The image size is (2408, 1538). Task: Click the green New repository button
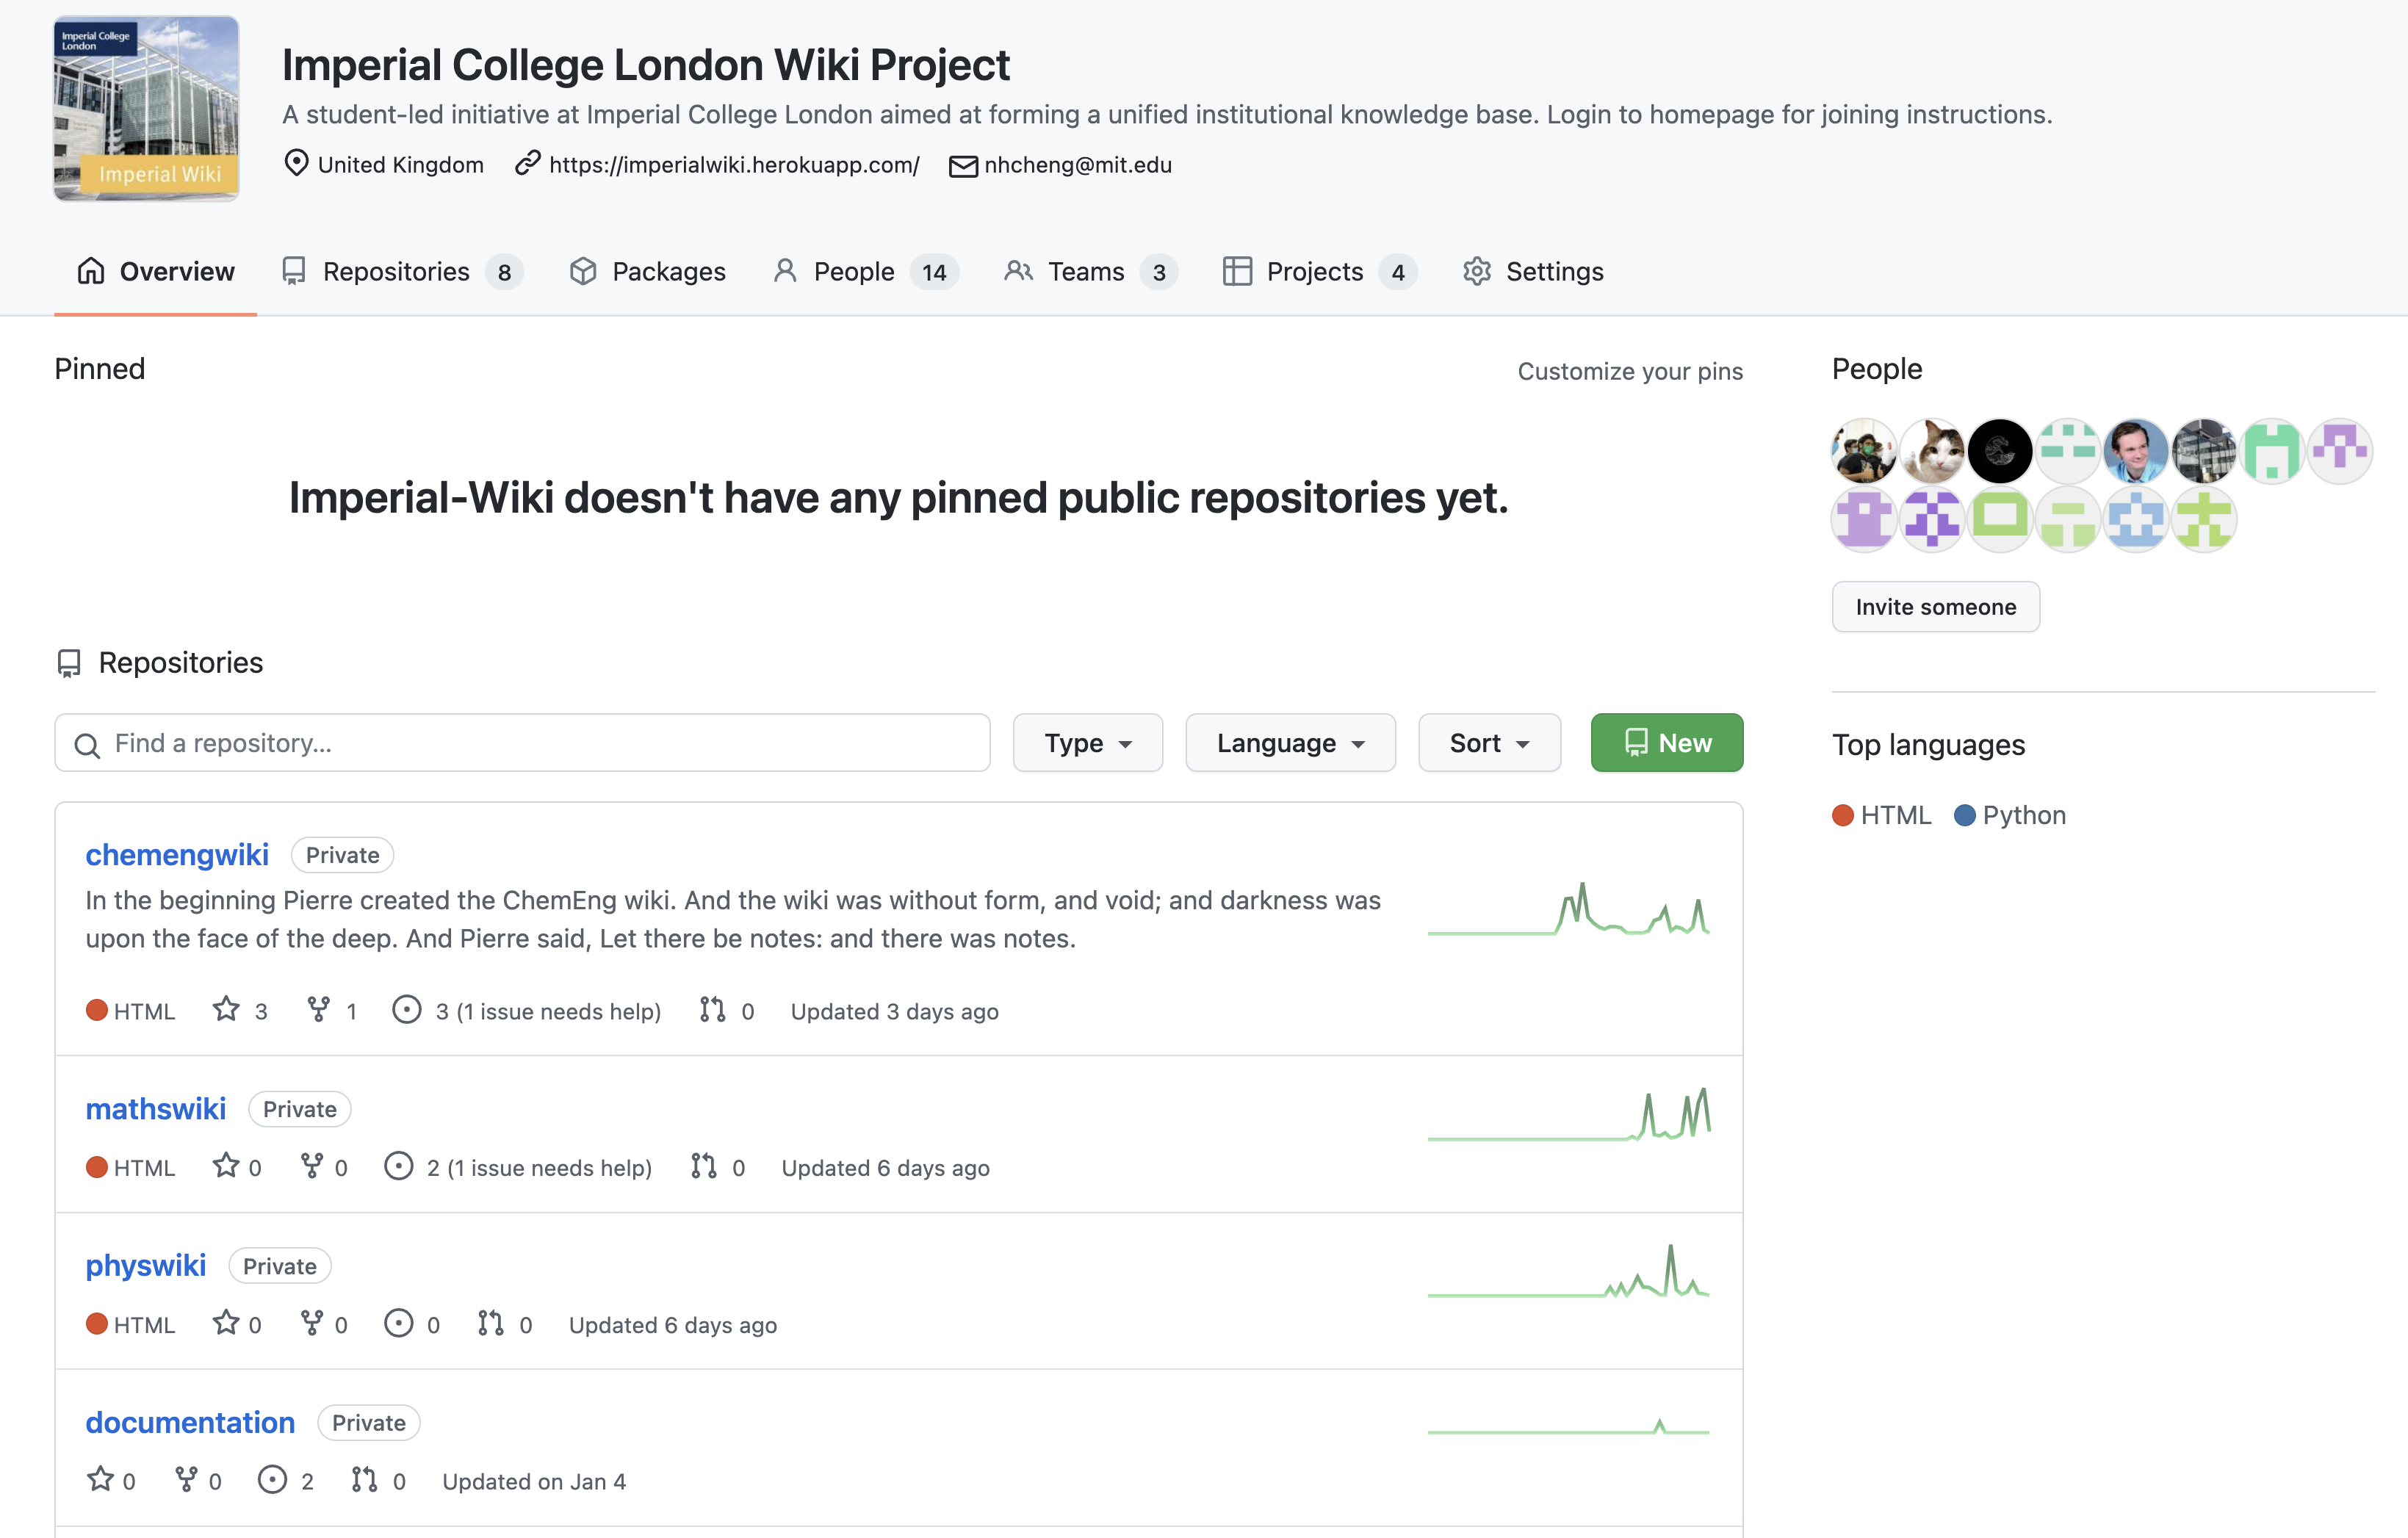pos(1667,743)
